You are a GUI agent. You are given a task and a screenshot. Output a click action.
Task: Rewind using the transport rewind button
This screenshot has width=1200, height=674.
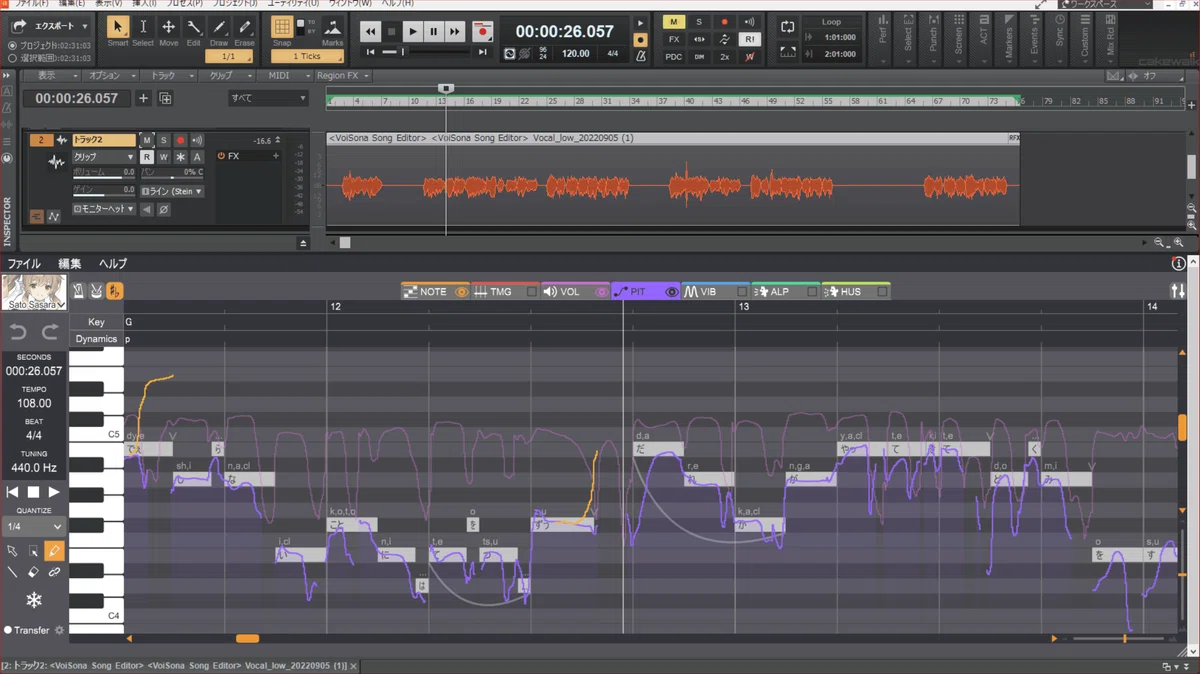(371, 32)
